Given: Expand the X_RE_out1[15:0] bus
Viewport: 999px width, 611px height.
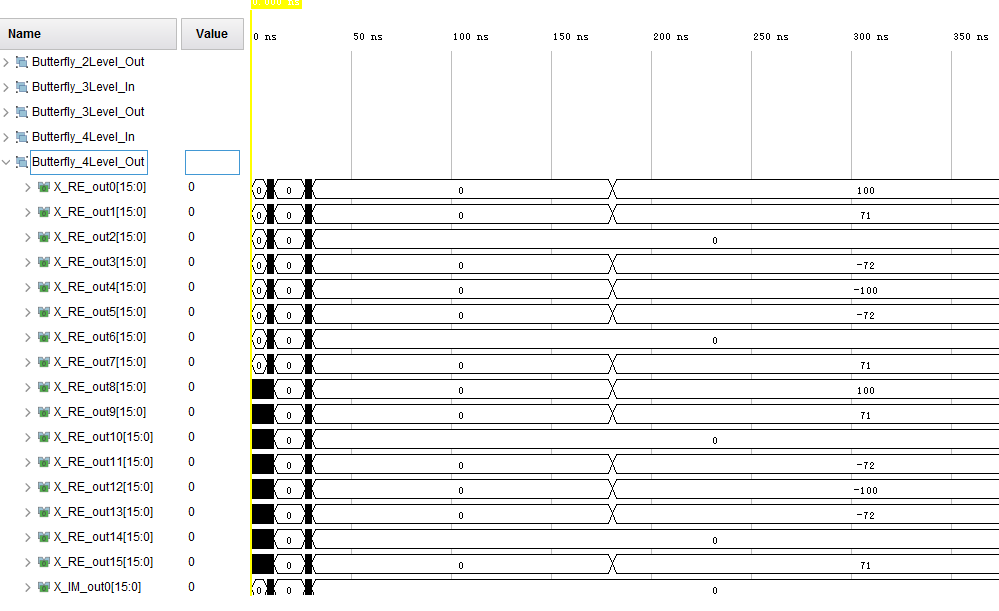Looking at the screenshot, I should (x=27, y=212).
